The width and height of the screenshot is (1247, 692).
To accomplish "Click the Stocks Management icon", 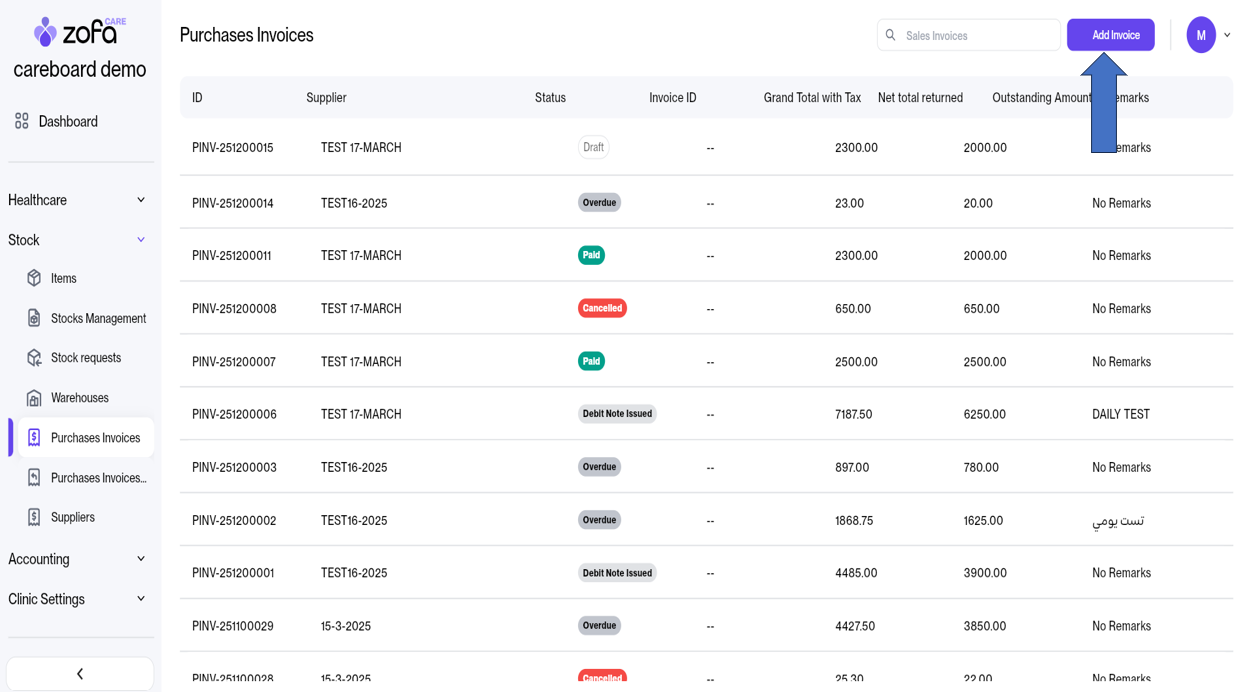I will 34,318.
